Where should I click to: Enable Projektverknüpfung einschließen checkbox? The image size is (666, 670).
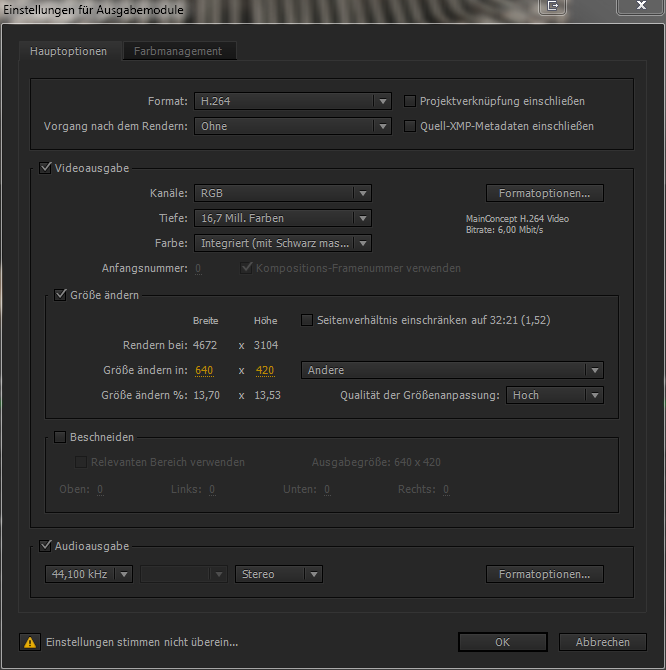(410, 101)
